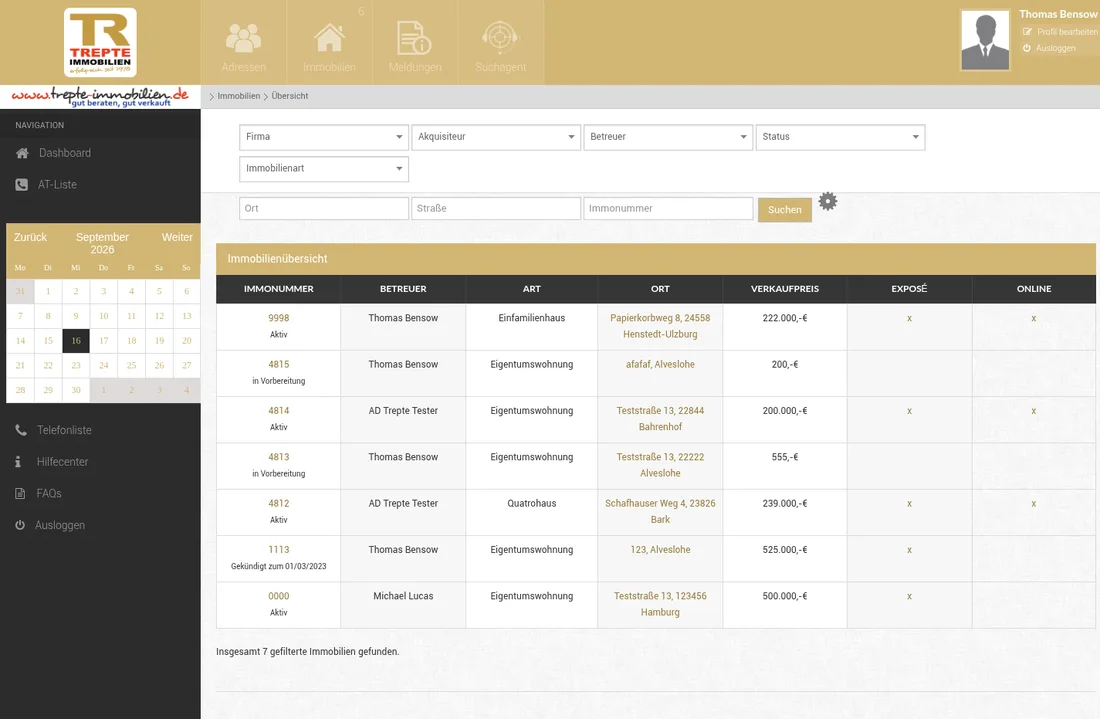The width and height of the screenshot is (1100, 719).
Task: Click Ausloggen under the user name
Action: [x=1049, y=48]
